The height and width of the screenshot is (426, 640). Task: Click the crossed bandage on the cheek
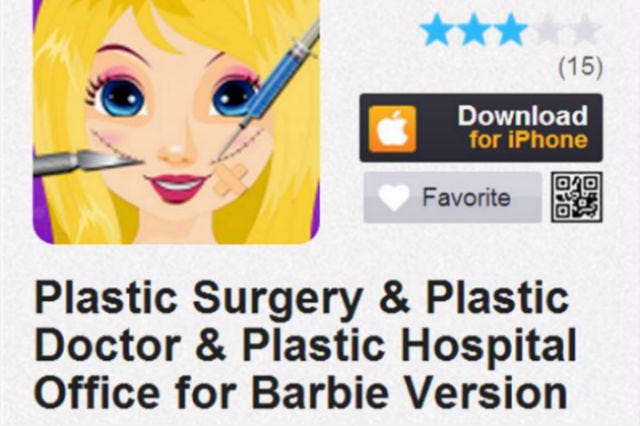tap(230, 178)
